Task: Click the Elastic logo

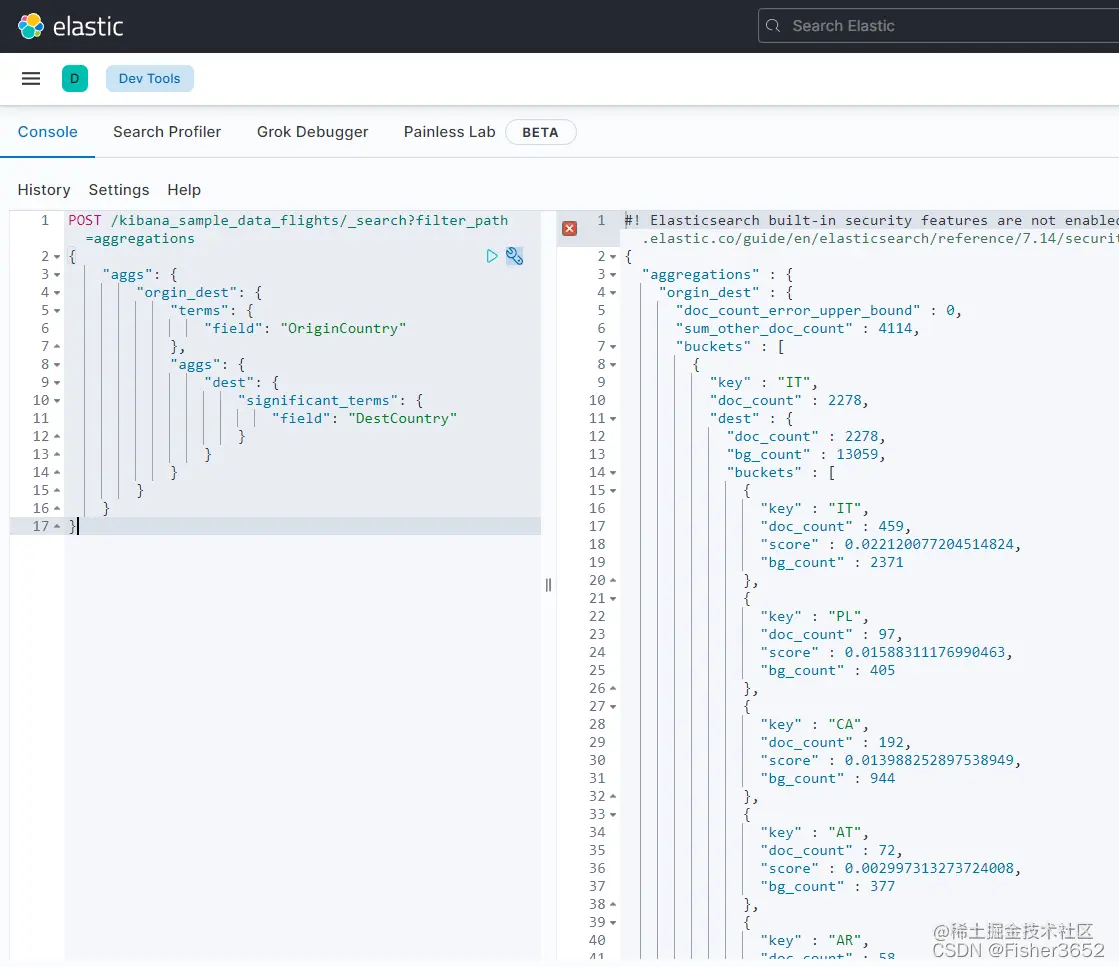Action: pyautogui.click(x=70, y=26)
